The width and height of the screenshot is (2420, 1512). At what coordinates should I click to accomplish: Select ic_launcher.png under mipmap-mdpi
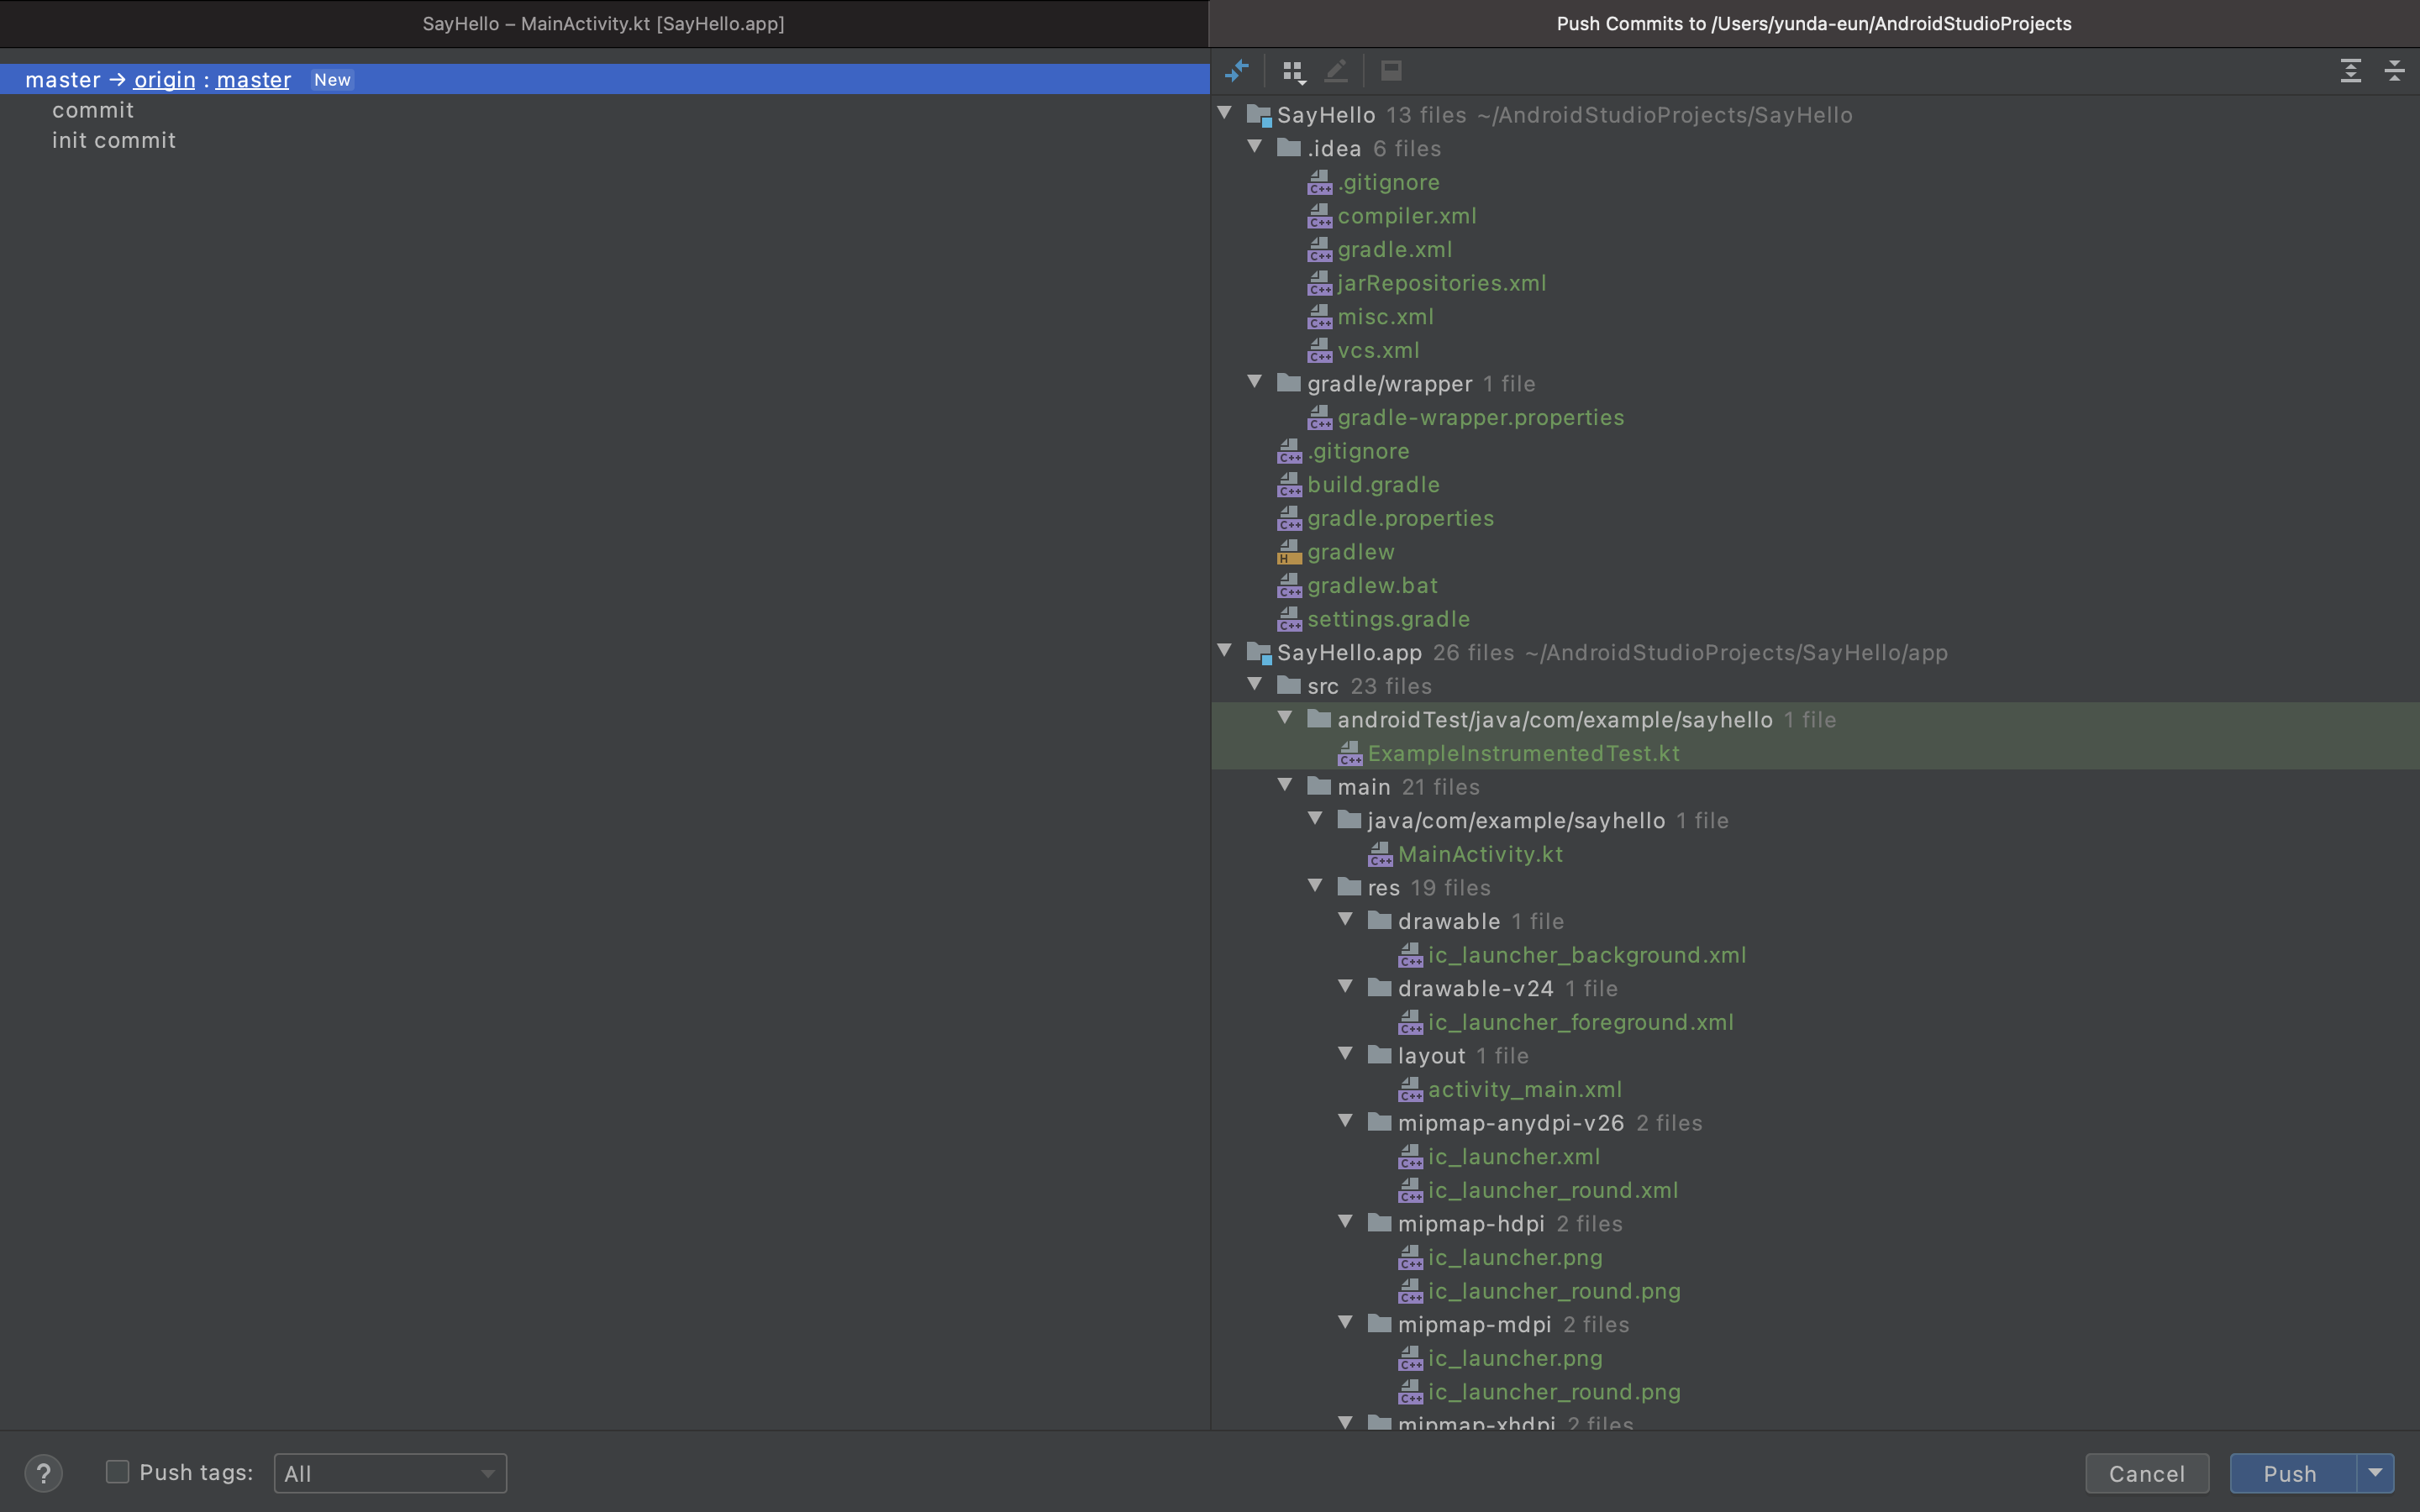[x=1515, y=1358]
